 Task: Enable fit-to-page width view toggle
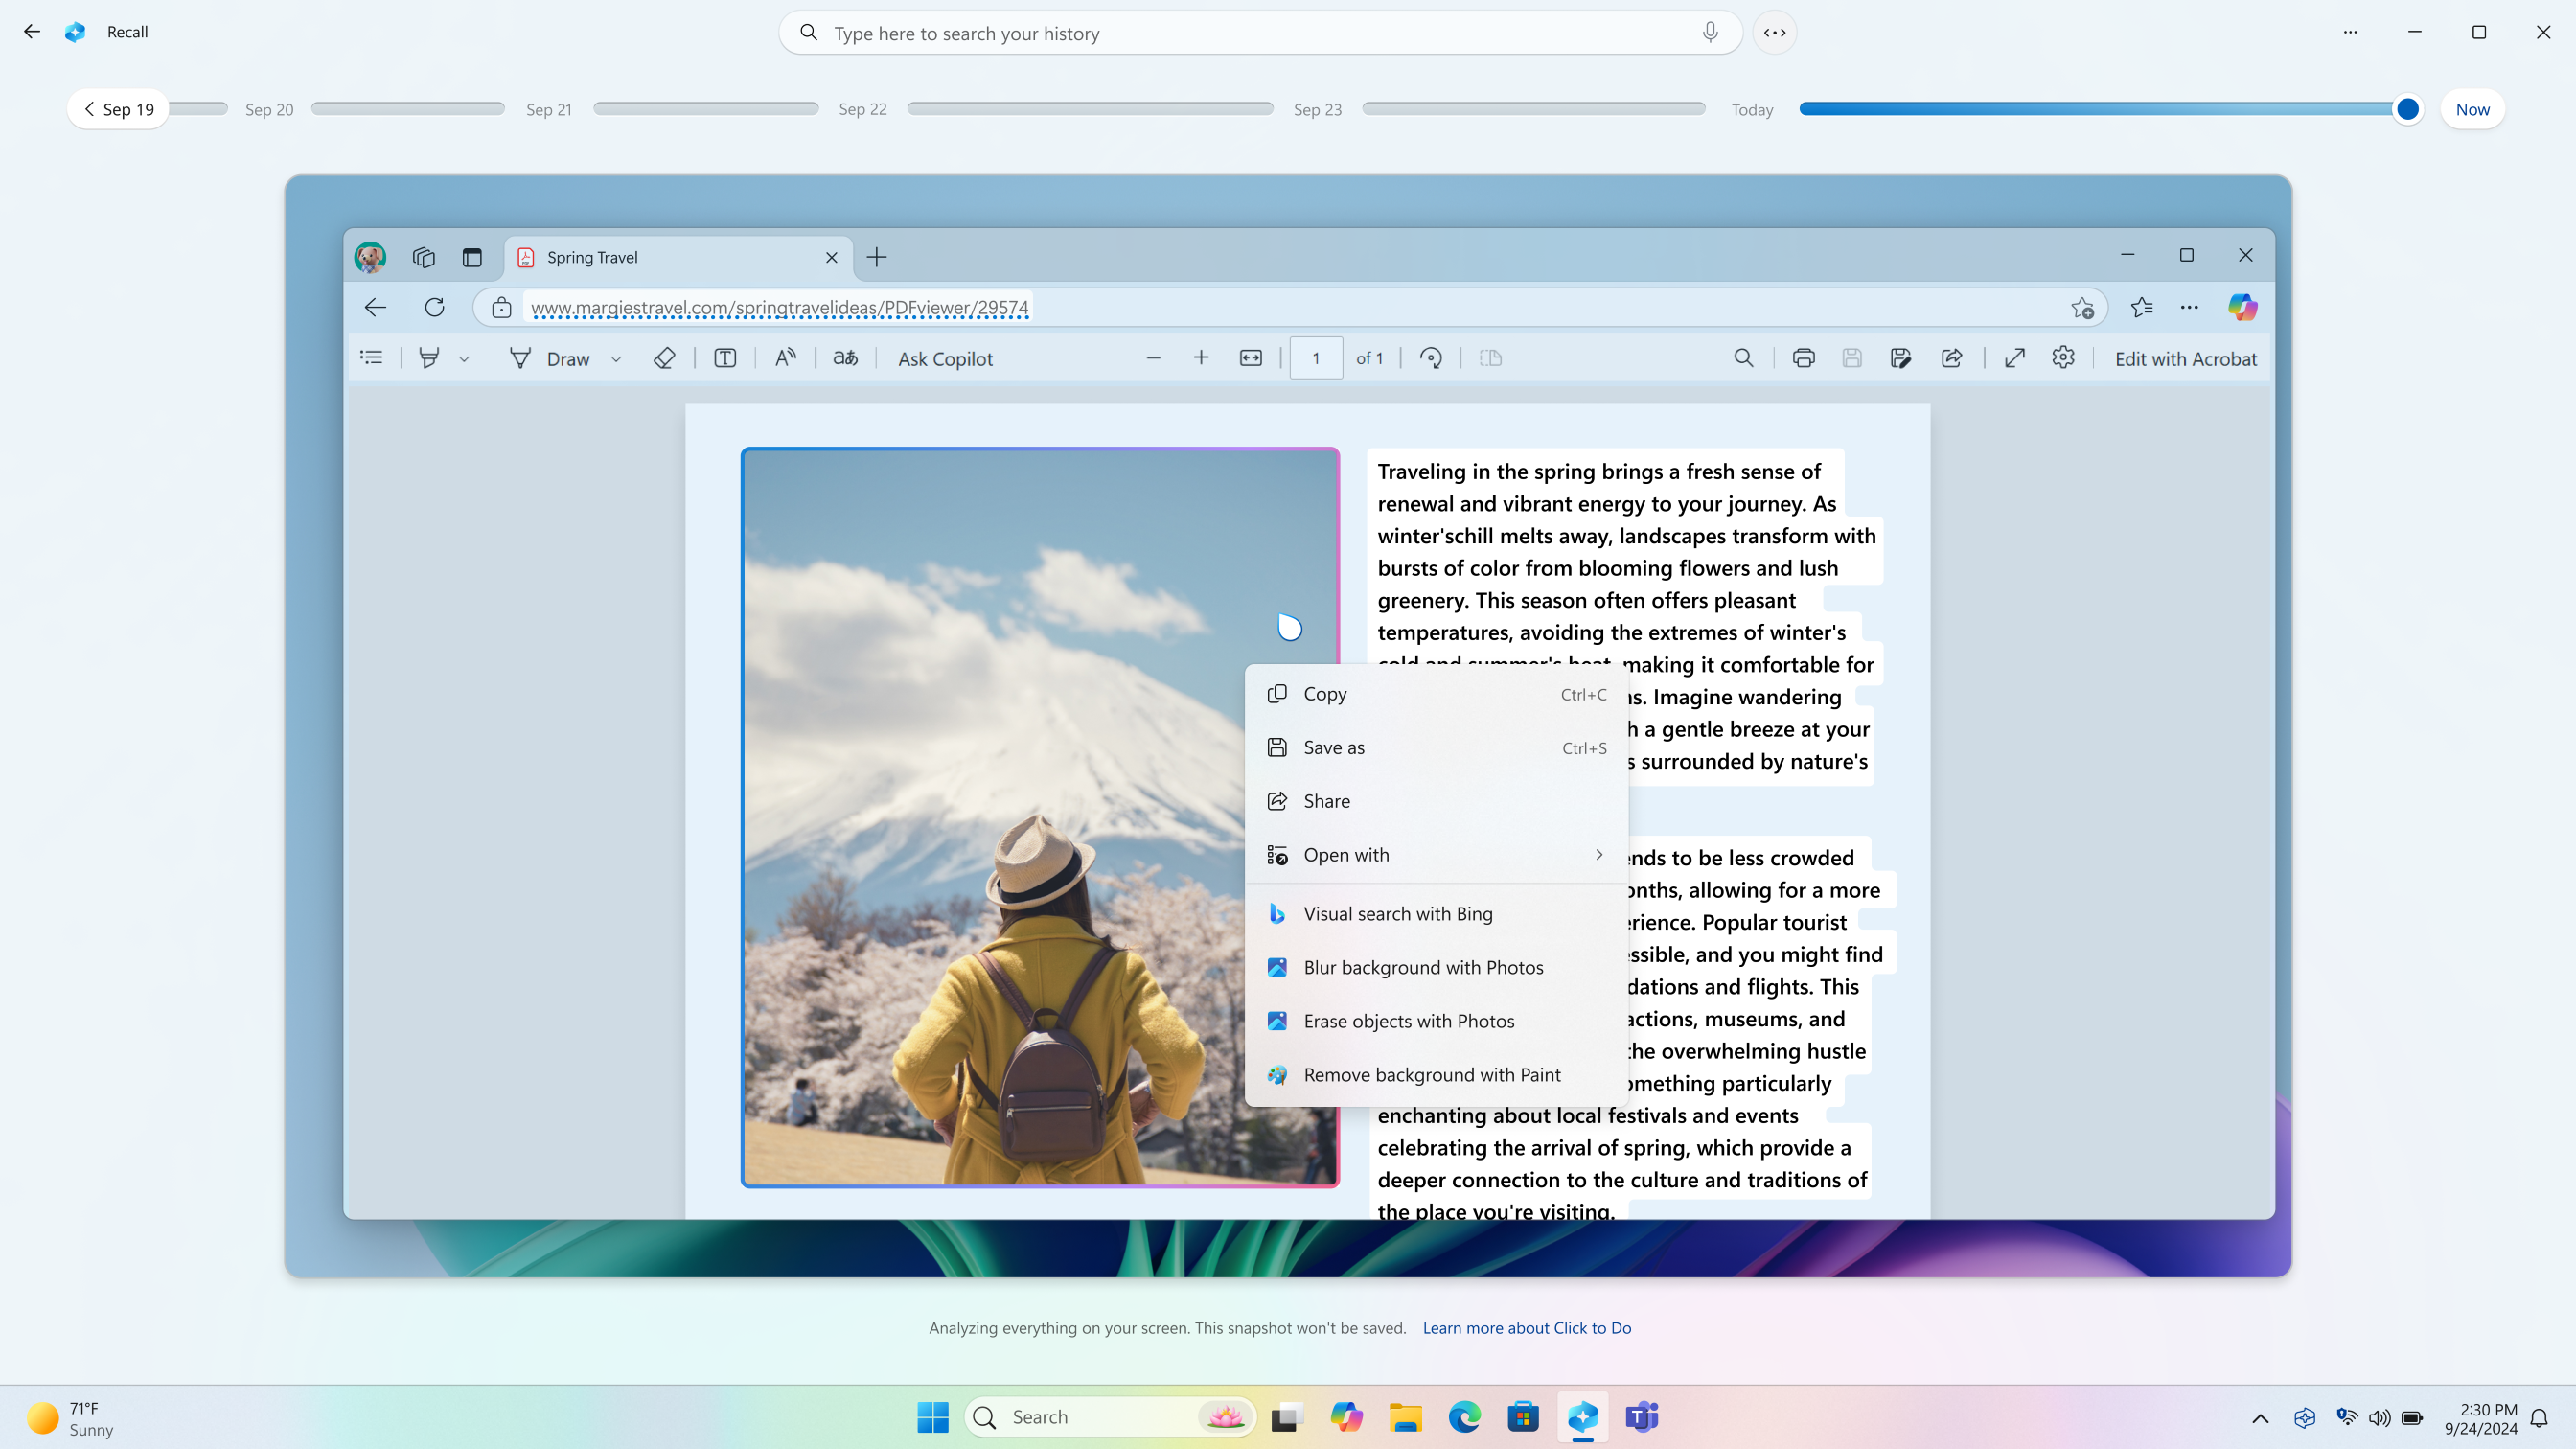pyautogui.click(x=1249, y=357)
